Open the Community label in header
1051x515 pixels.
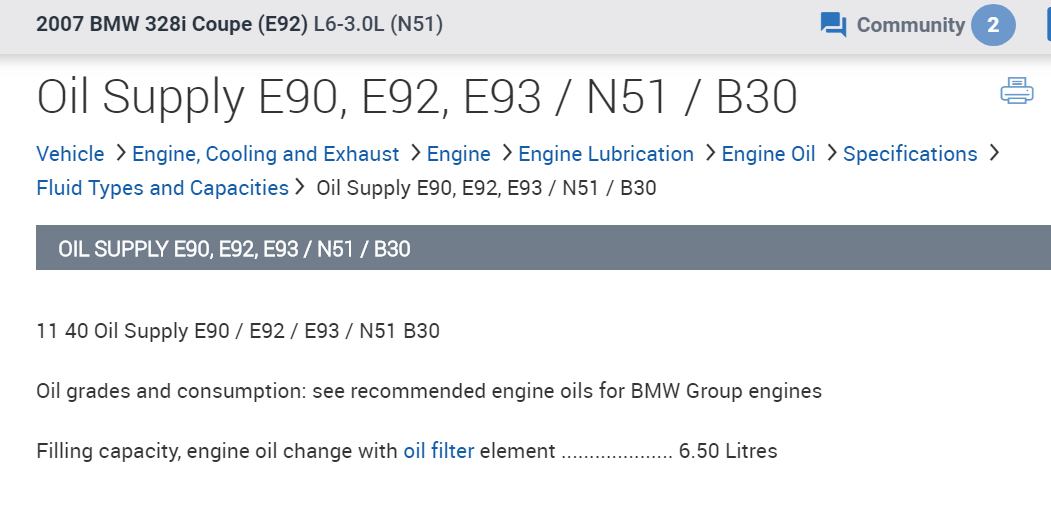point(910,25)
